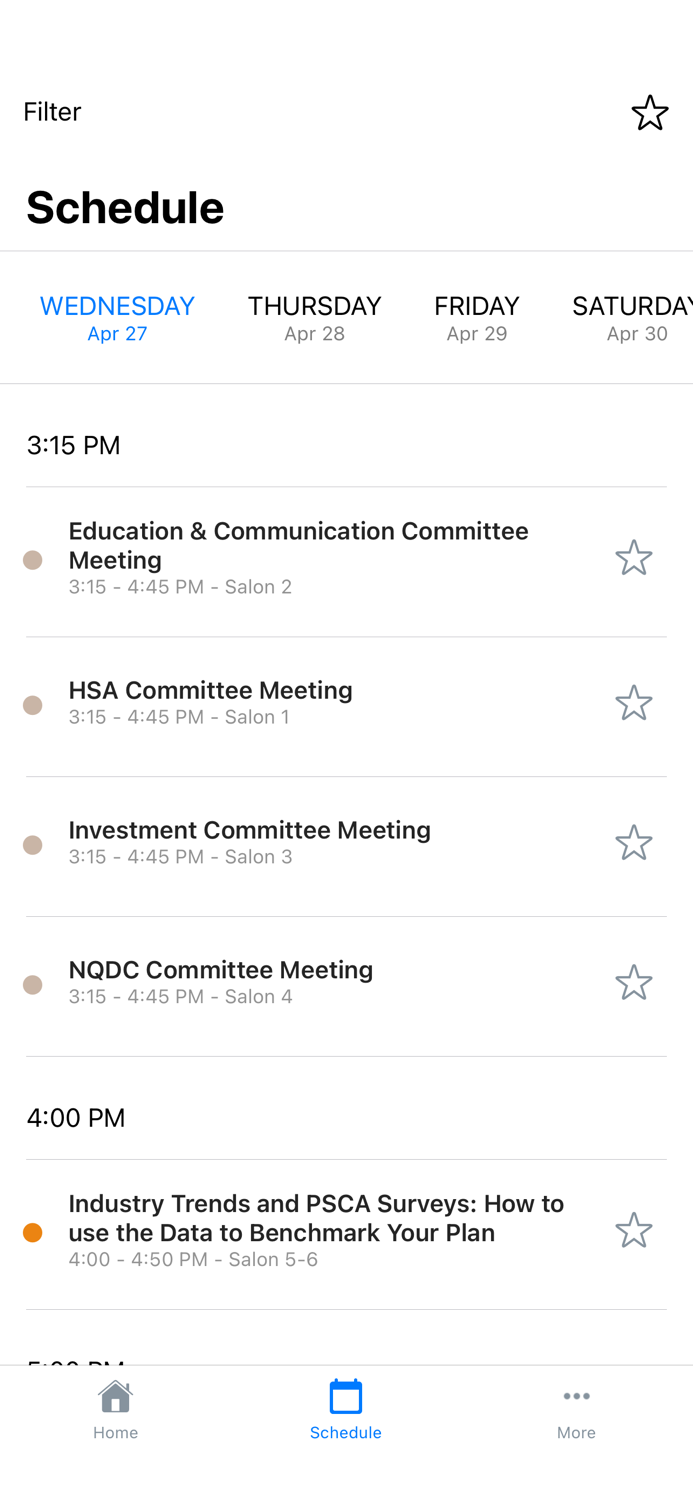The width and height of the screenshot is (693, 1500).
Task: Switch to the Thursday Apr 28 tab
Action: tap(314, 317)
